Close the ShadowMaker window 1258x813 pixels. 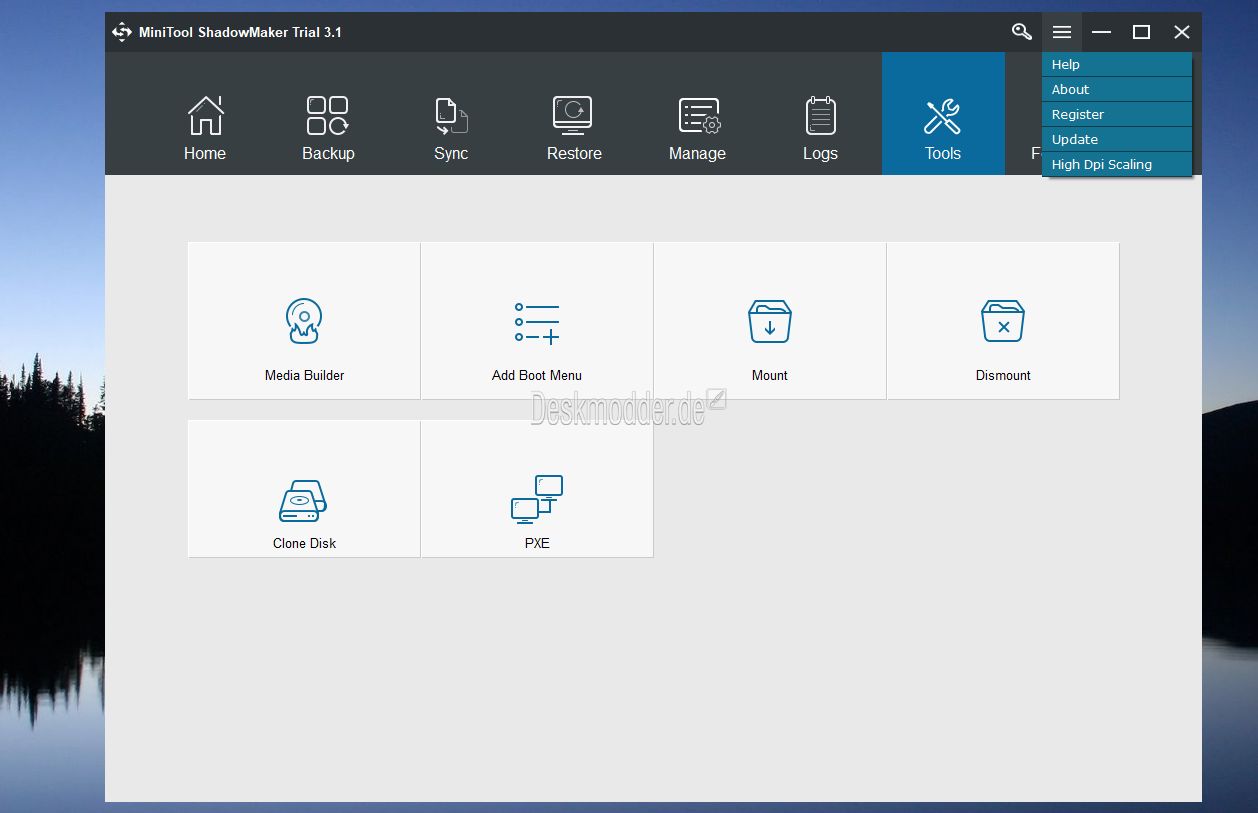pyautogui.click(x=1182, y=32)
